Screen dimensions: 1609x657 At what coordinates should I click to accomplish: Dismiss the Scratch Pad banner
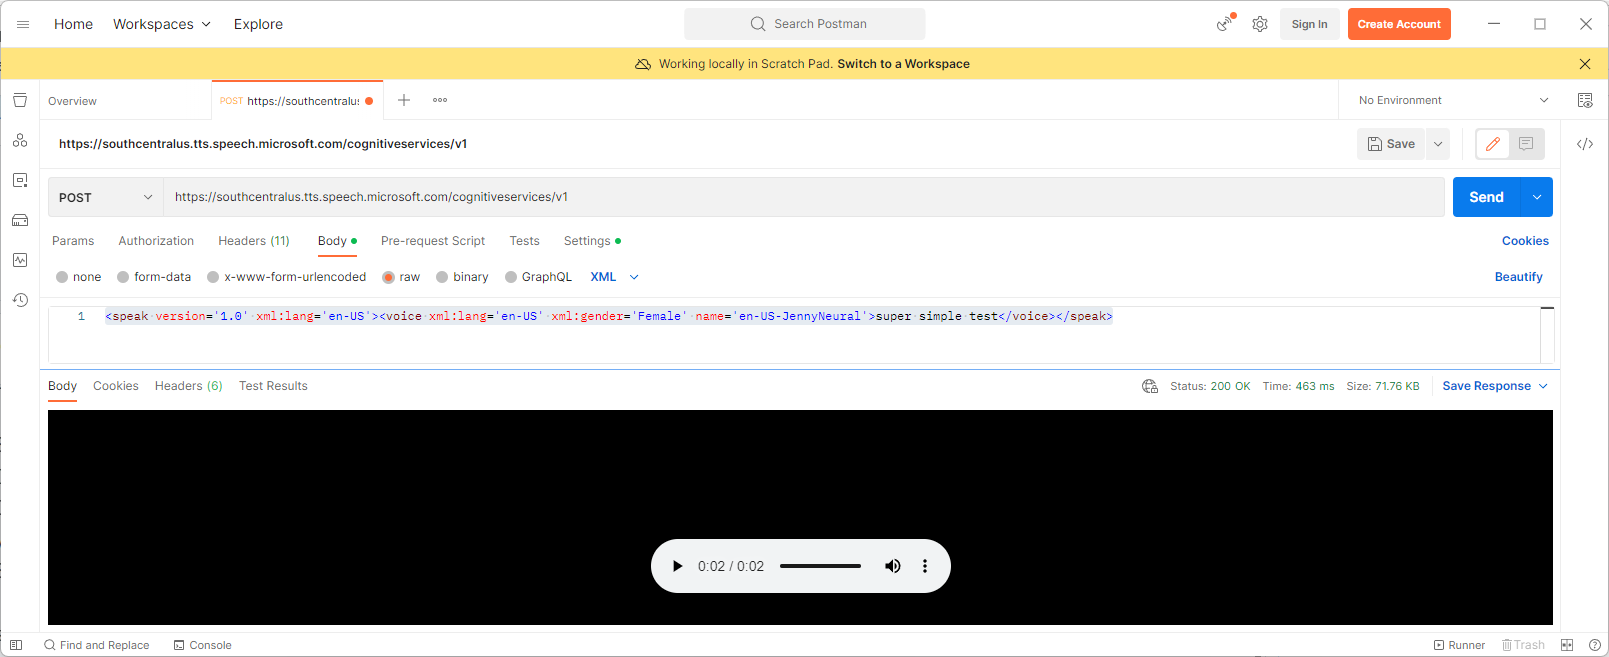[1585, 64]
